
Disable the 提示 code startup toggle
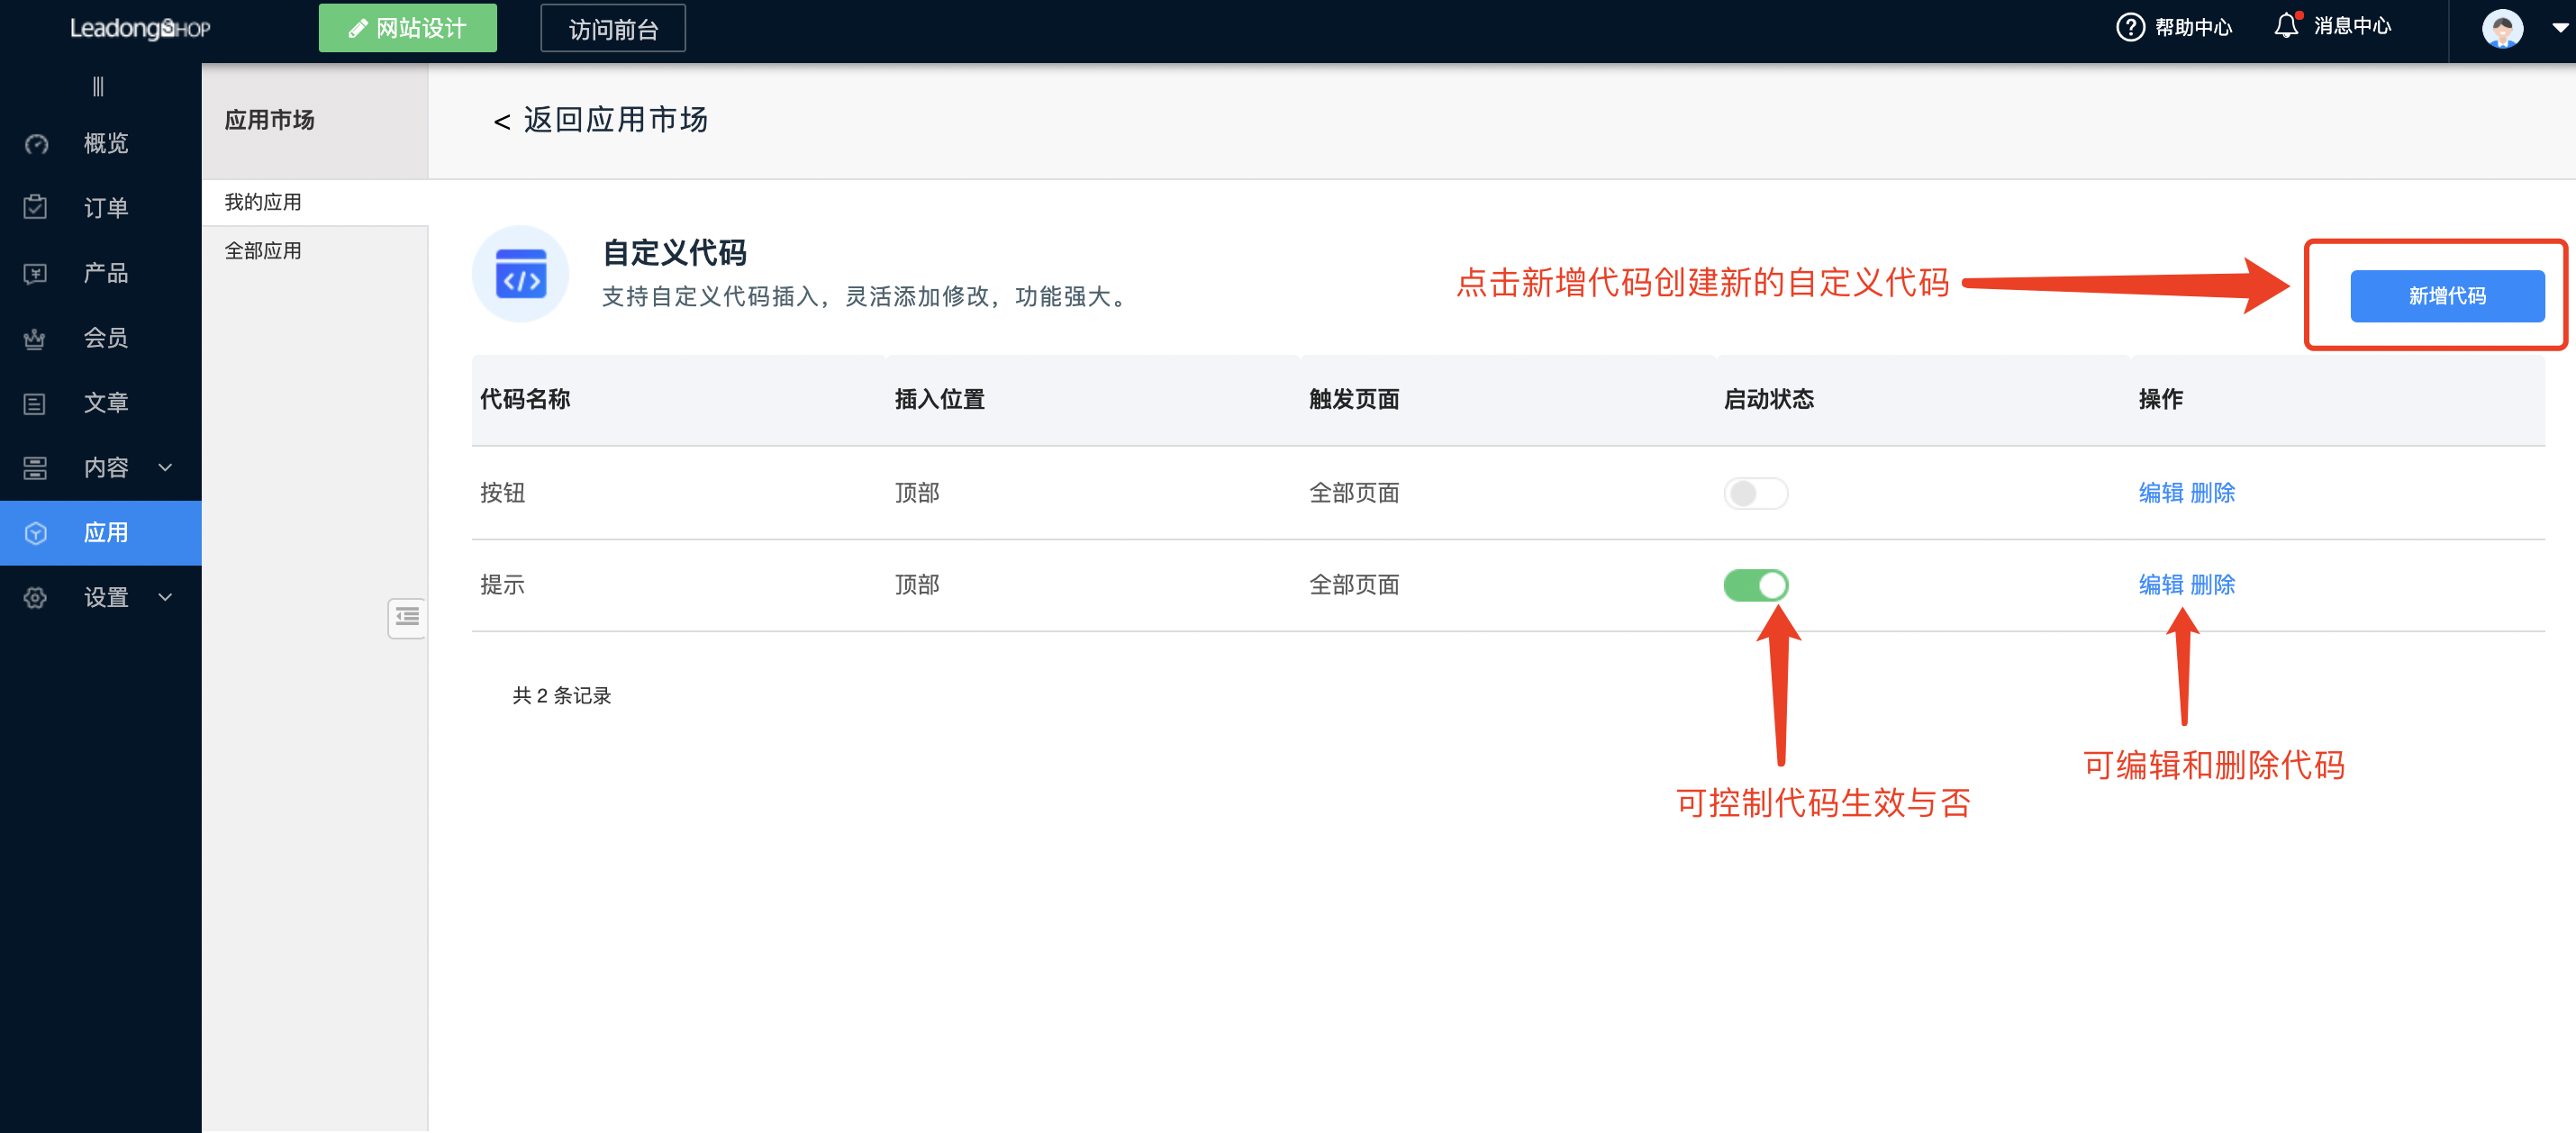tap(1756, 585)
